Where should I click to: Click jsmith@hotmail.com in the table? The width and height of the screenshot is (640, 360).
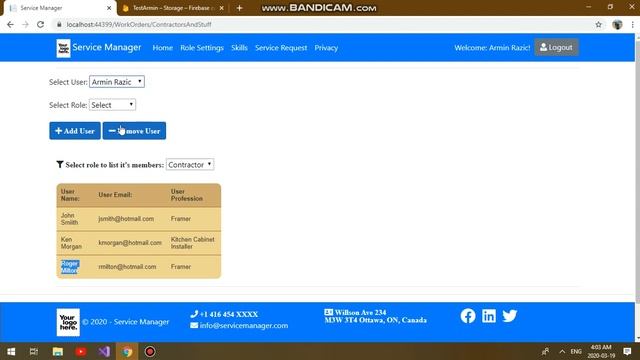(126, 219)
